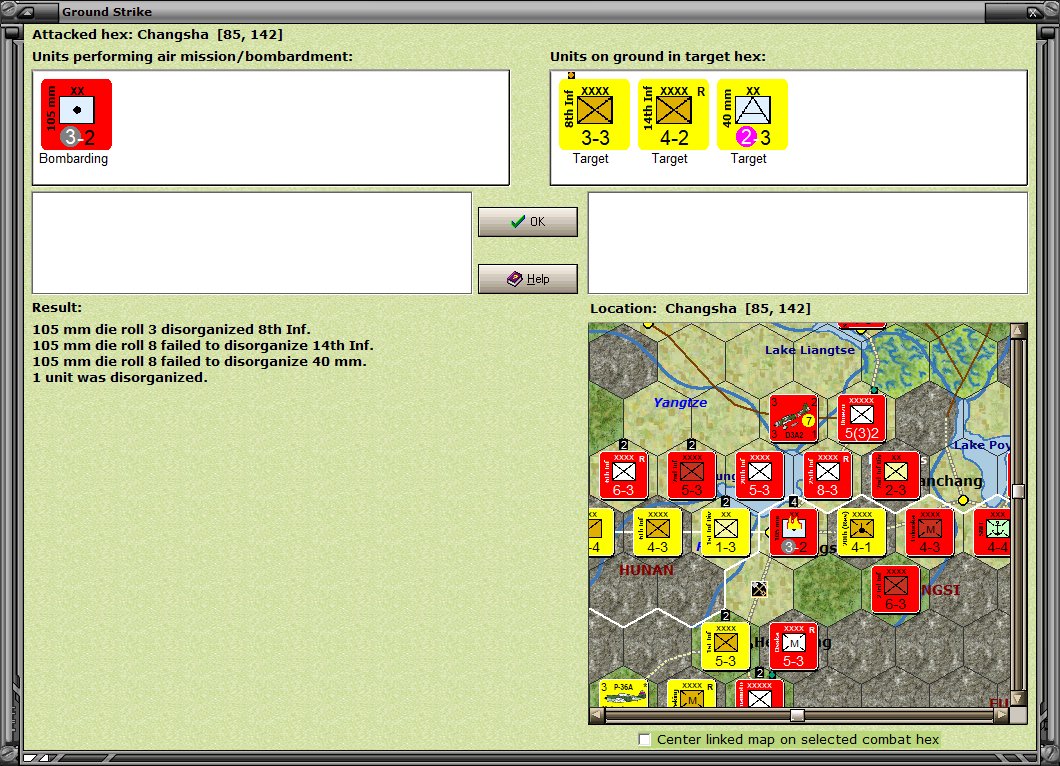Click the red mechanized 5-3 counter
Screen dimensions: 1060x766
794,646
